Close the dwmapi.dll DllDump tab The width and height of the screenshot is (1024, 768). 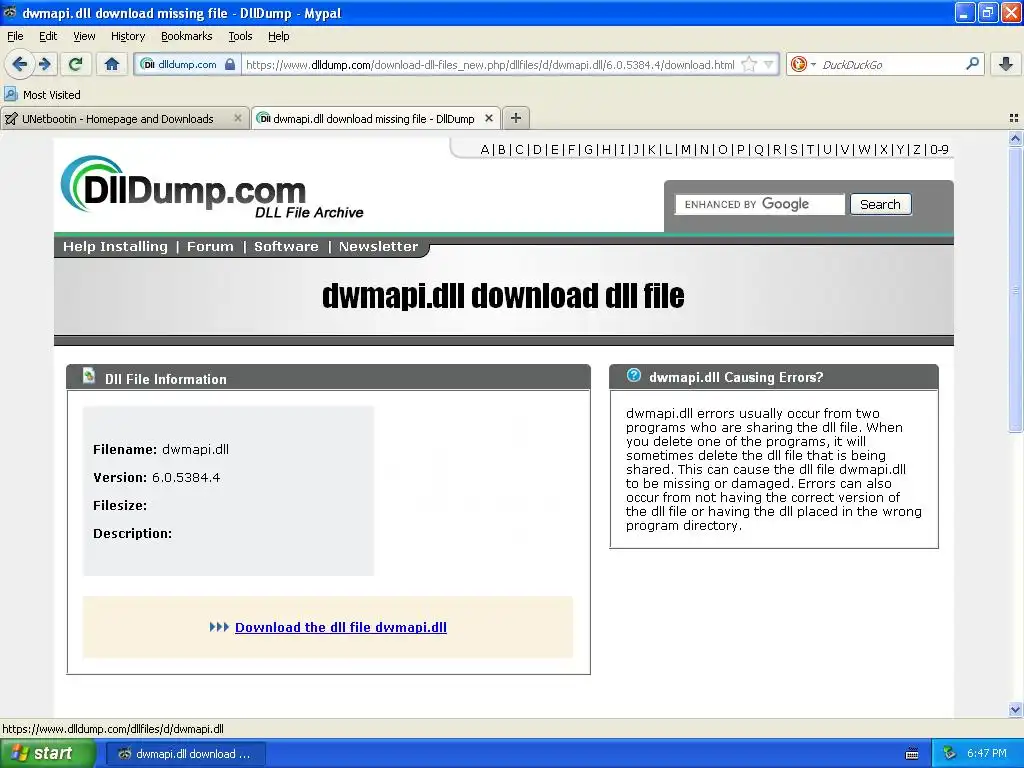pyautogui.click(x=488, y=118)
